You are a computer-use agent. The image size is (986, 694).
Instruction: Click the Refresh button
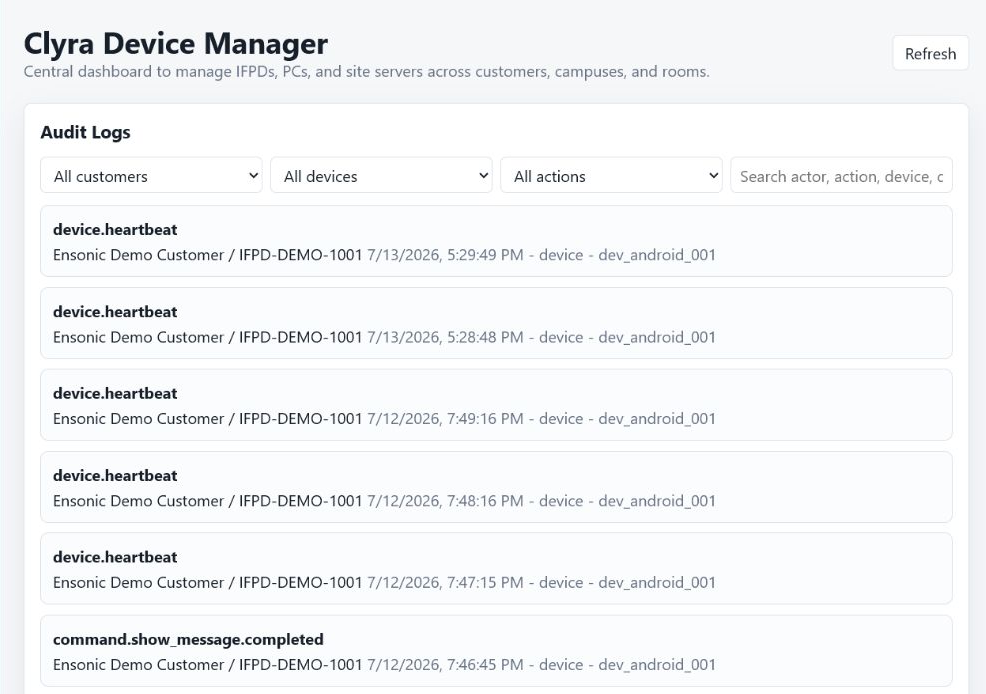(930, 53)
